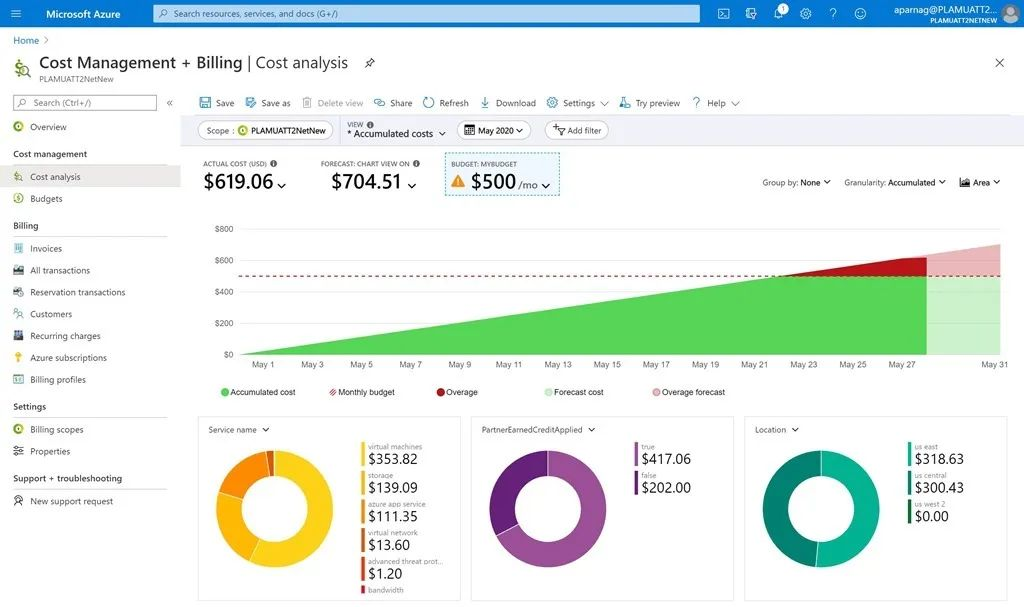
Task: Open portal settings gear icon
Action: pos(806,13)
